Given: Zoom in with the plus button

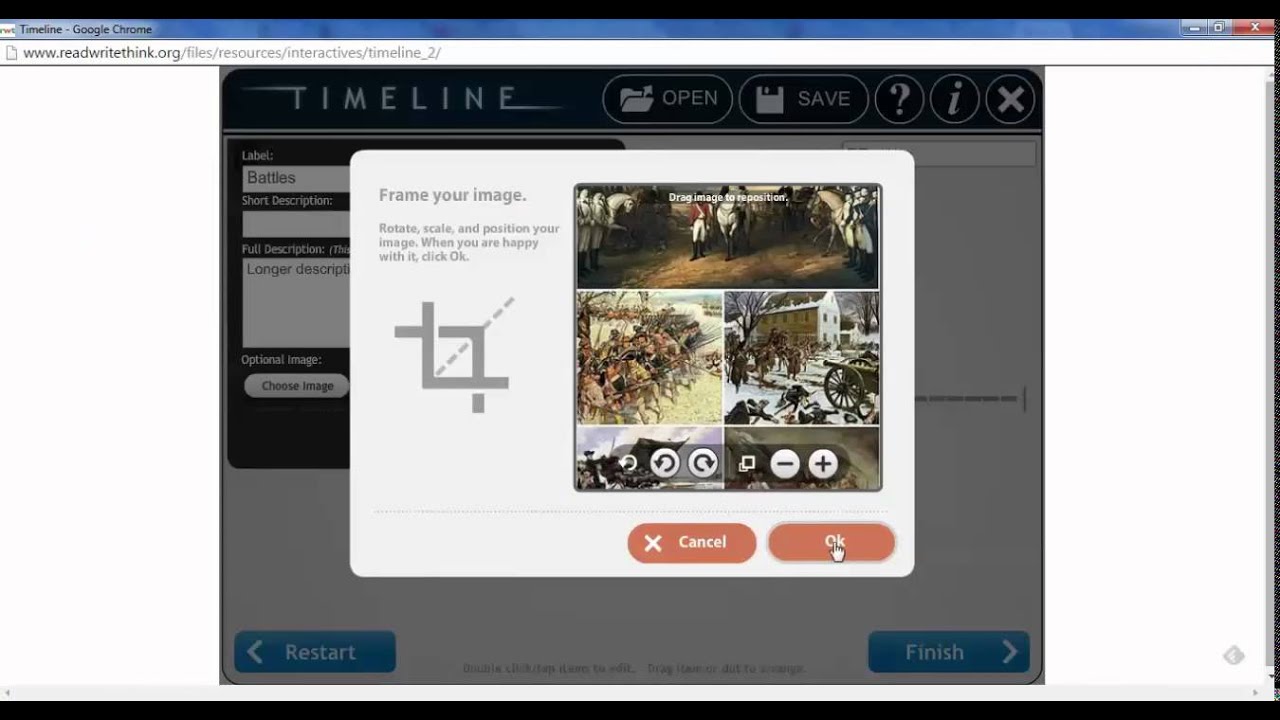Looking at the screenshot, I should pyautogui.click(x=823, y=463).
